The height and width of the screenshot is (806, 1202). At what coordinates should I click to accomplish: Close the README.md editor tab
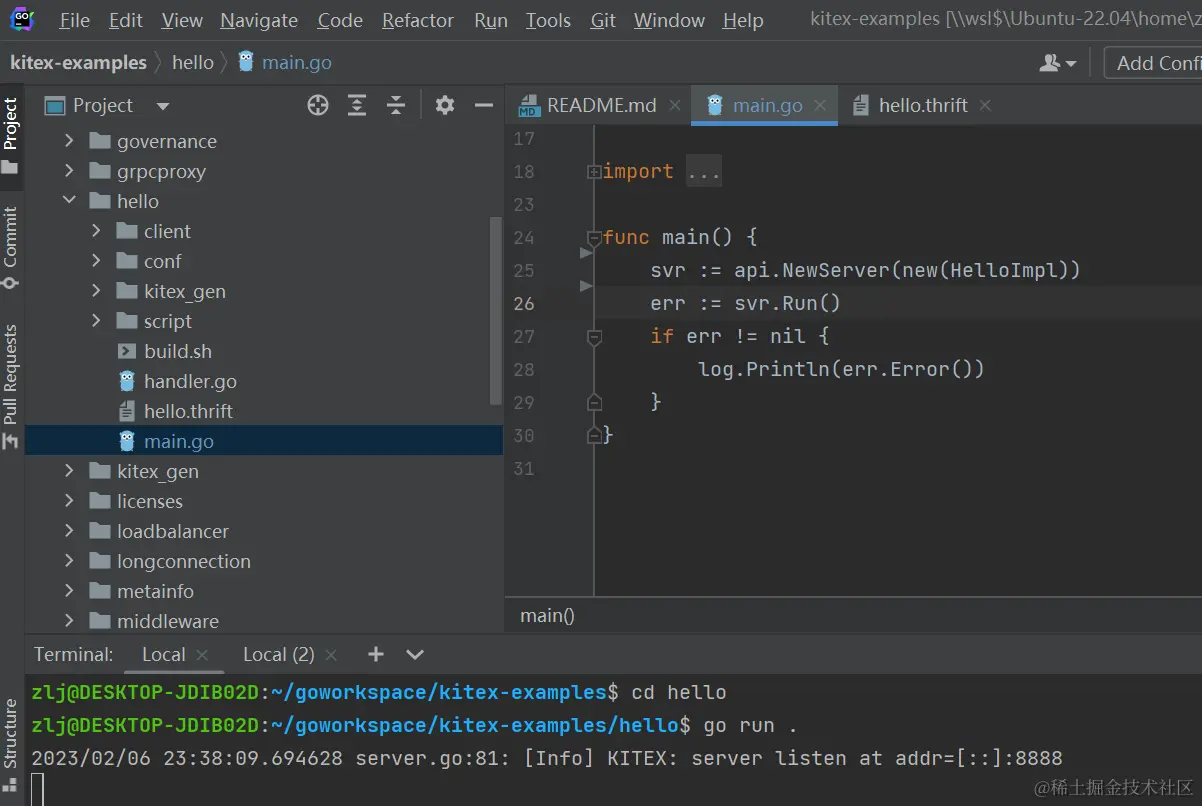click(x=675, y=105)
